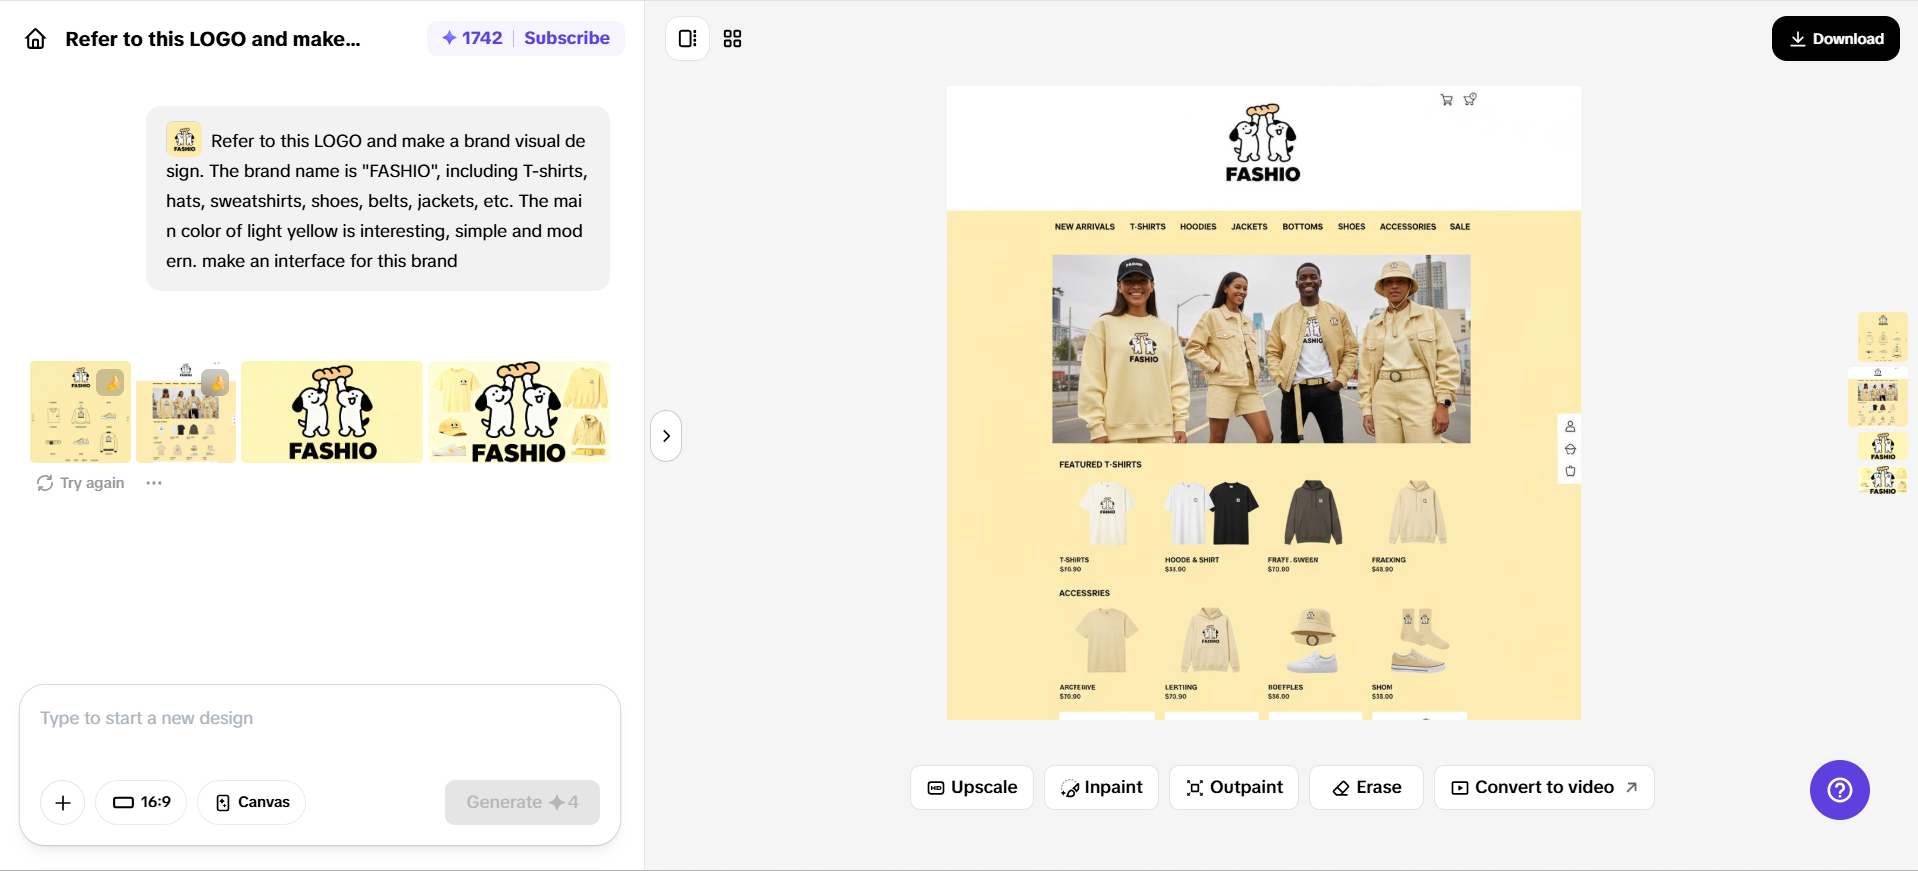Regenerate results with Try again
The image size is (1918, 871).
click(x=81, y=483)
